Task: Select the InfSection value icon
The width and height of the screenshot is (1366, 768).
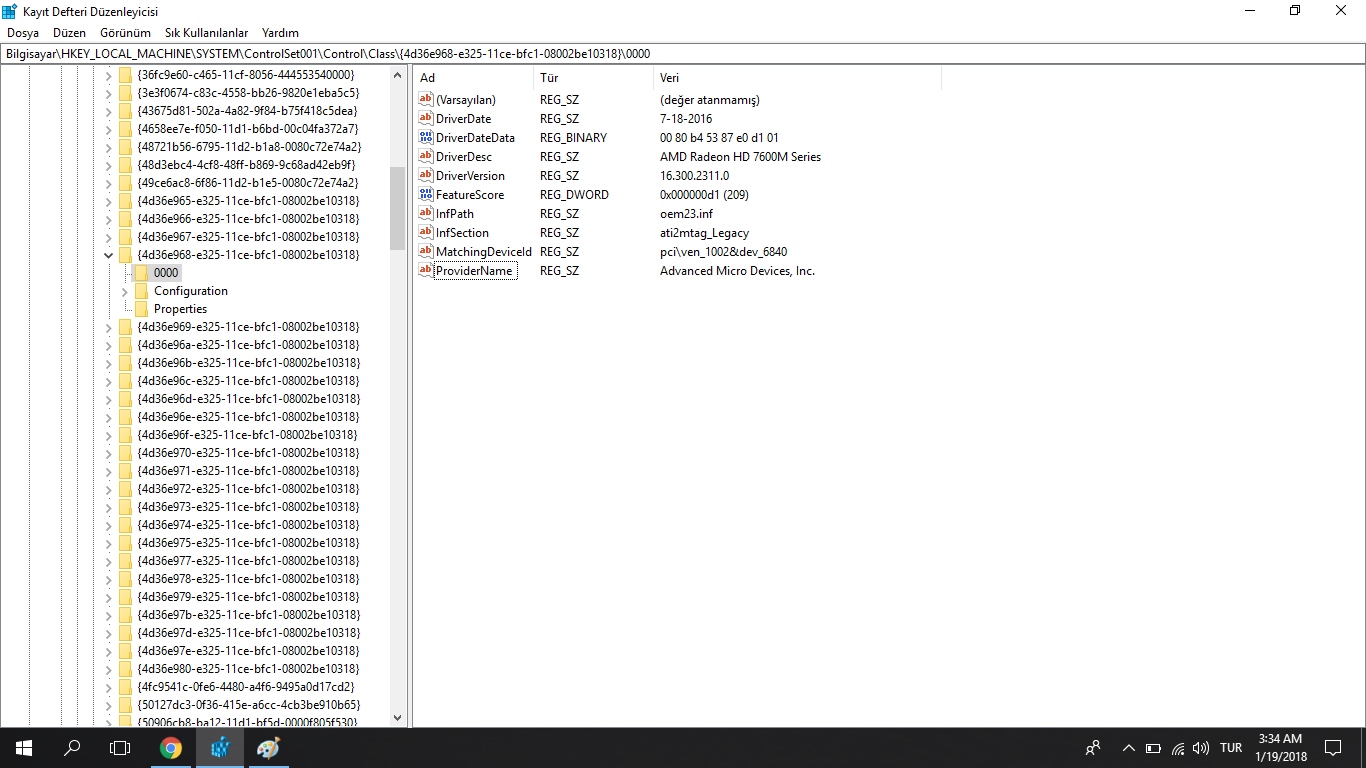Action: pos(426,233)
